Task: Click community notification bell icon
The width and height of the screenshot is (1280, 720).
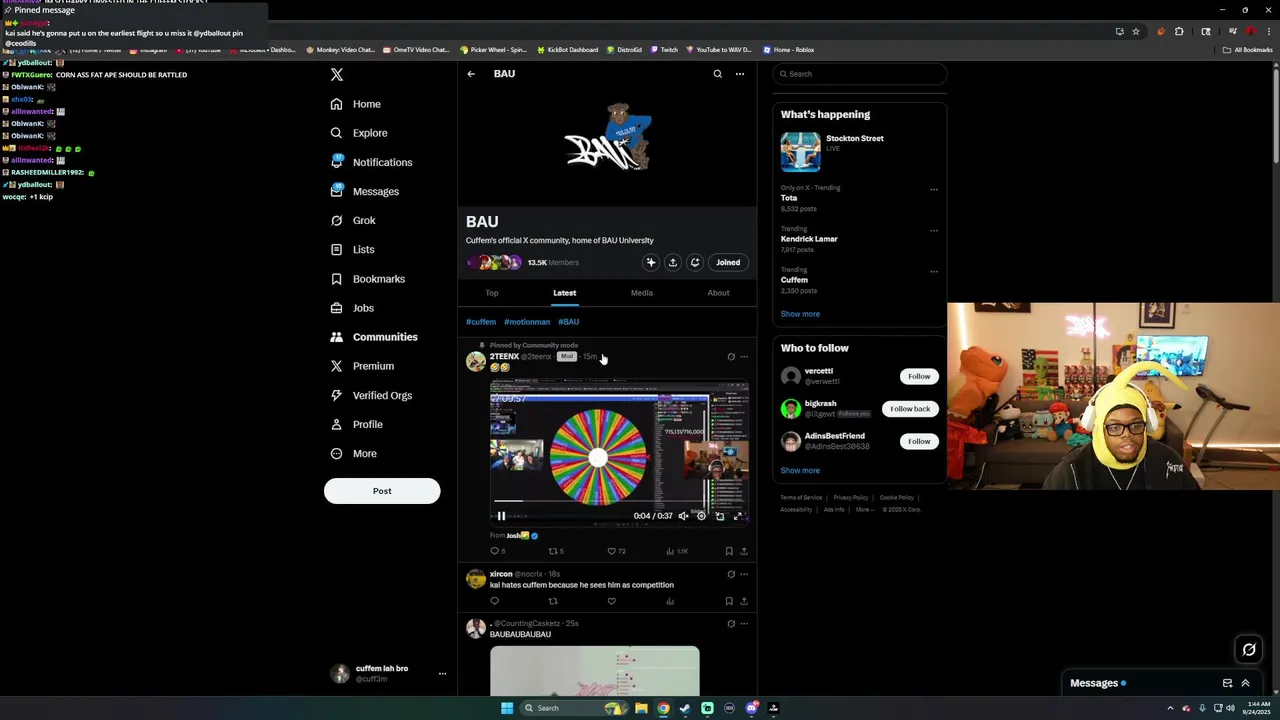Action: pos(695,262)
